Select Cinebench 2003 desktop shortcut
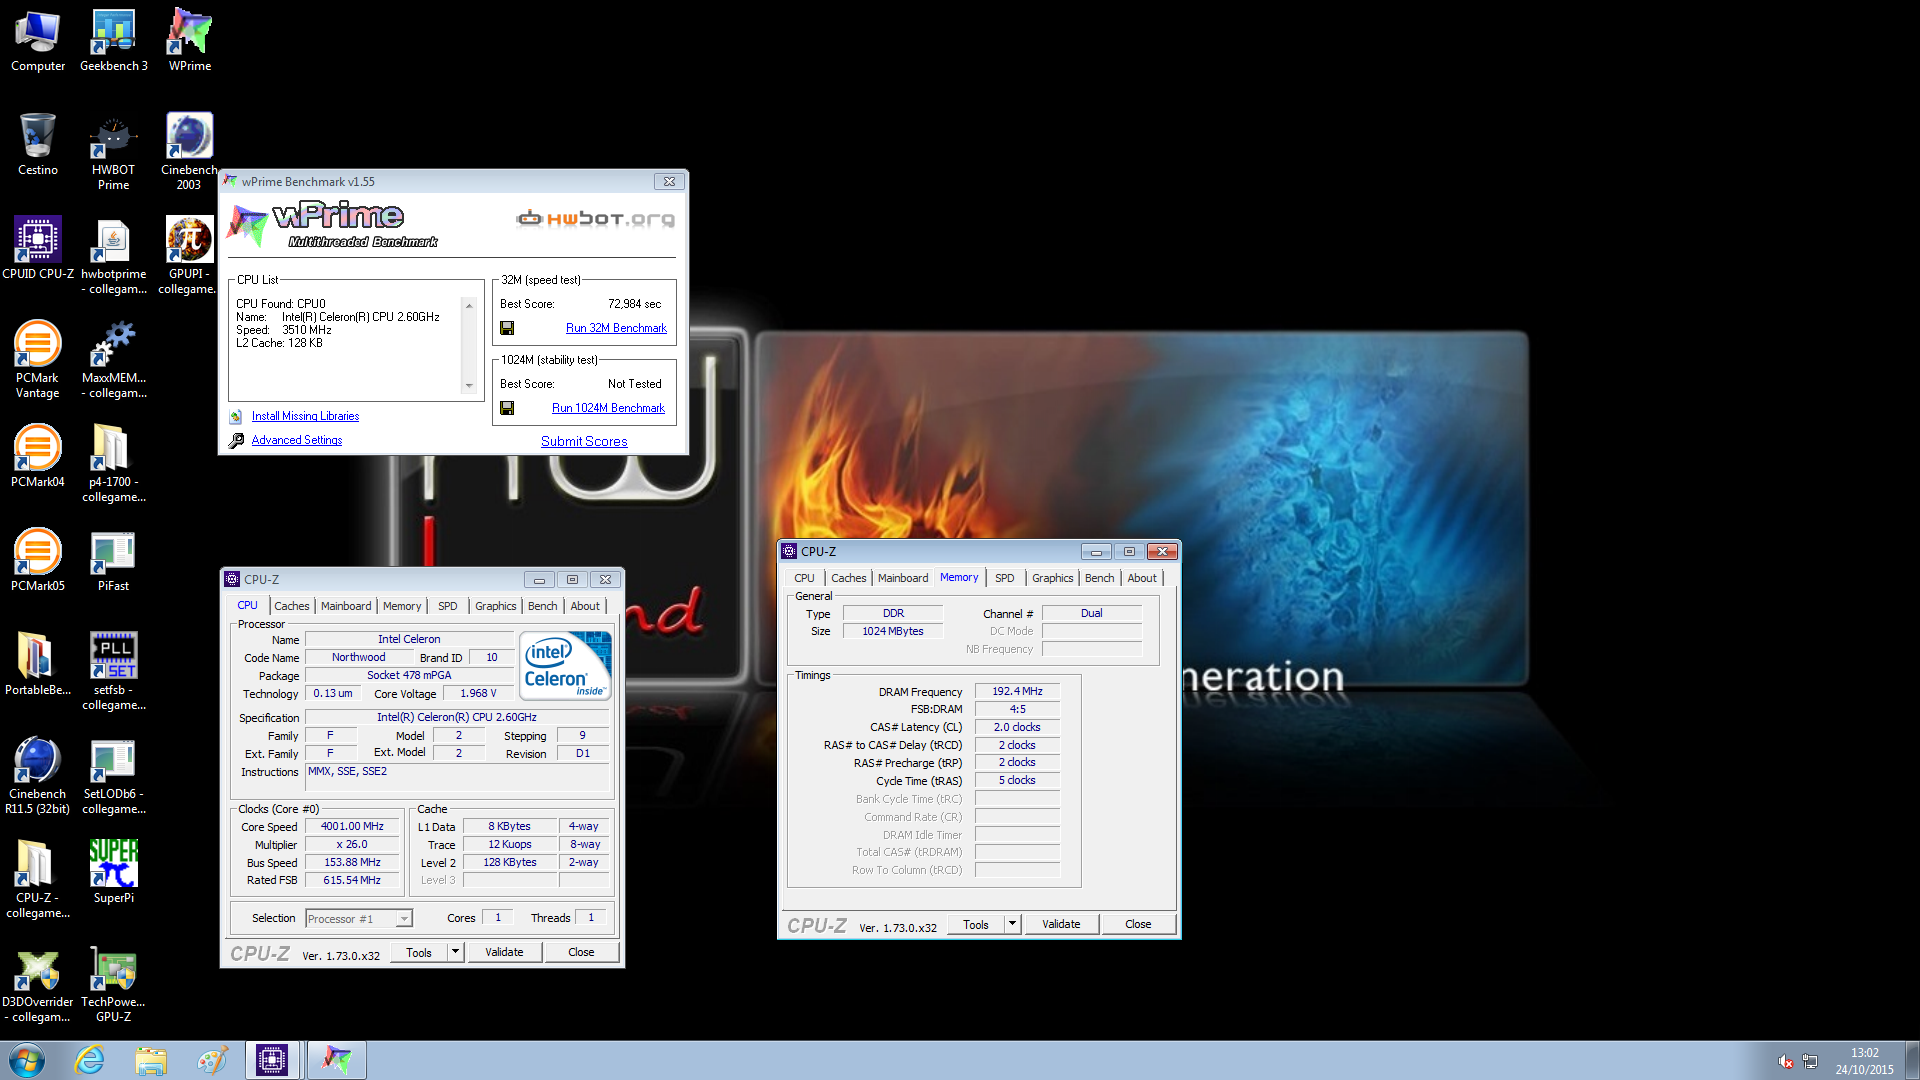Image resolution: width=1920 pixels, height=1080 pixels. coord(189,152)
